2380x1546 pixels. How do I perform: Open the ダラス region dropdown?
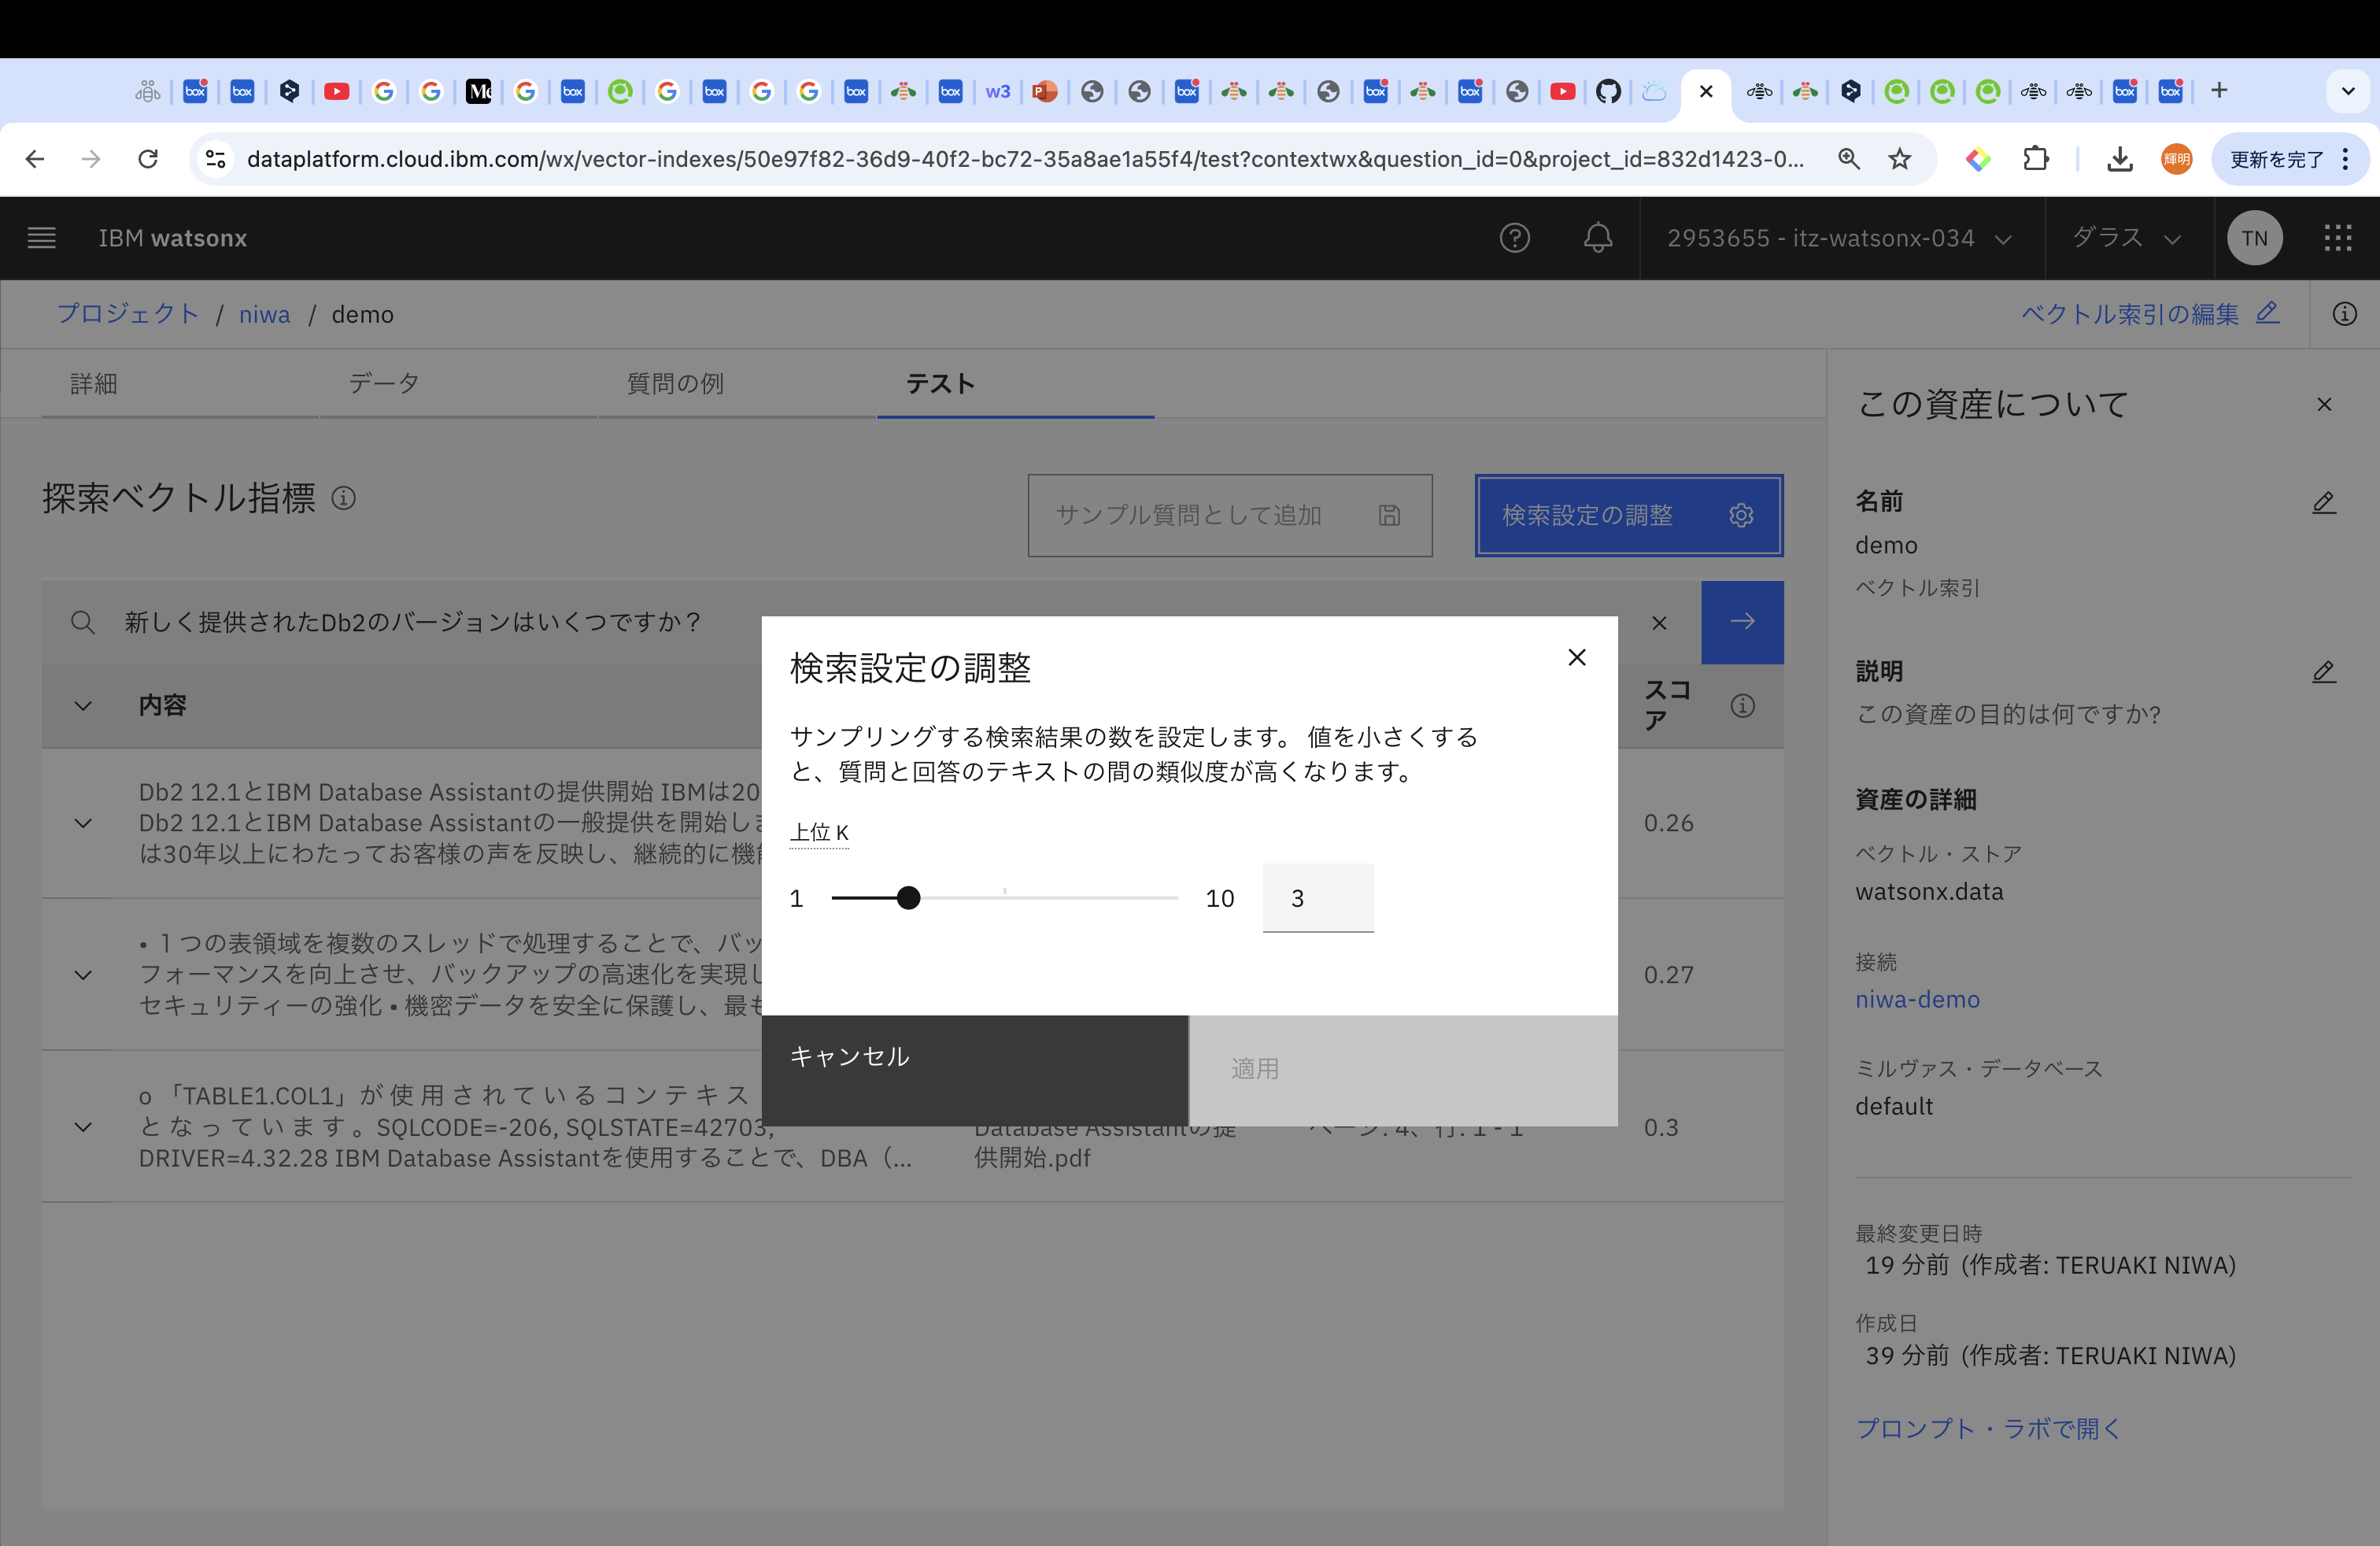point(2126,238)
